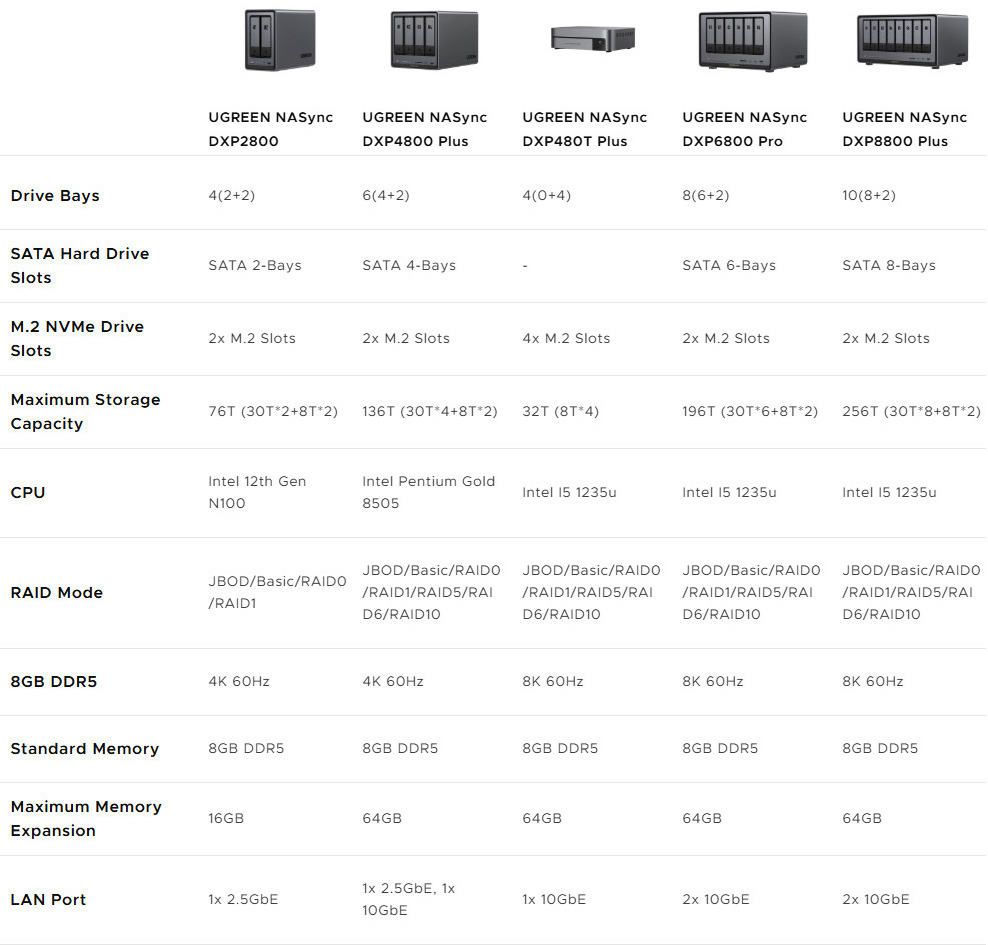
Task: Click the DXP4800 Plus four-bay NAS image
Action: [428, 40]
